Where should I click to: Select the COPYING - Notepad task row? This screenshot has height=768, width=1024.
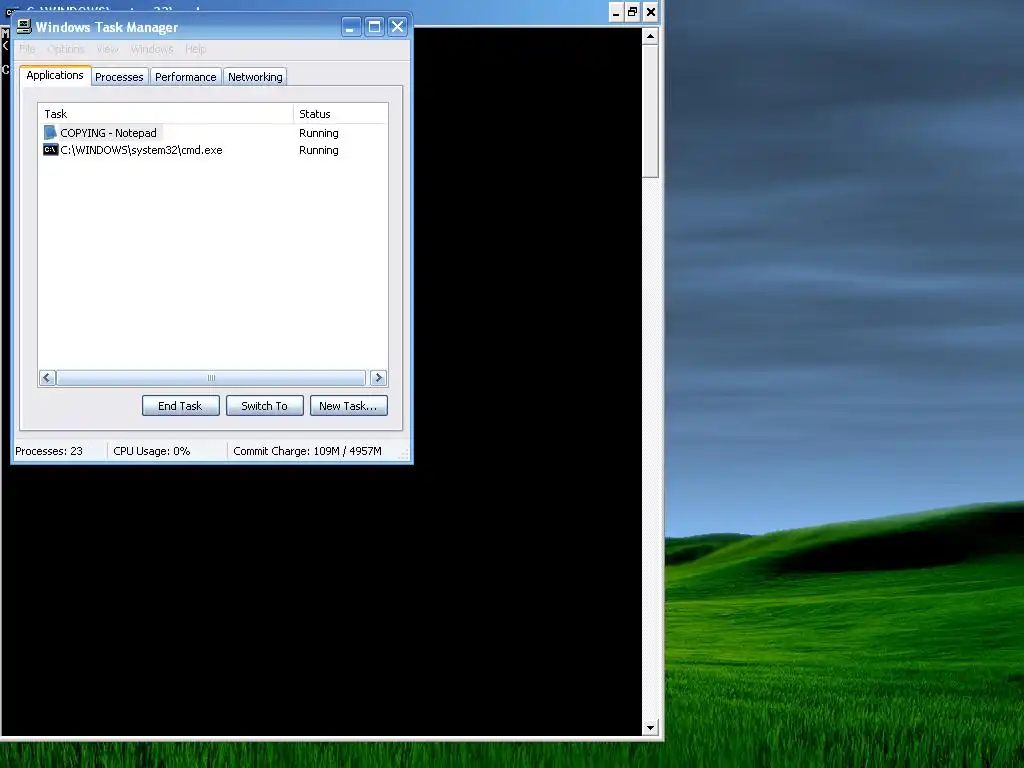212,133
